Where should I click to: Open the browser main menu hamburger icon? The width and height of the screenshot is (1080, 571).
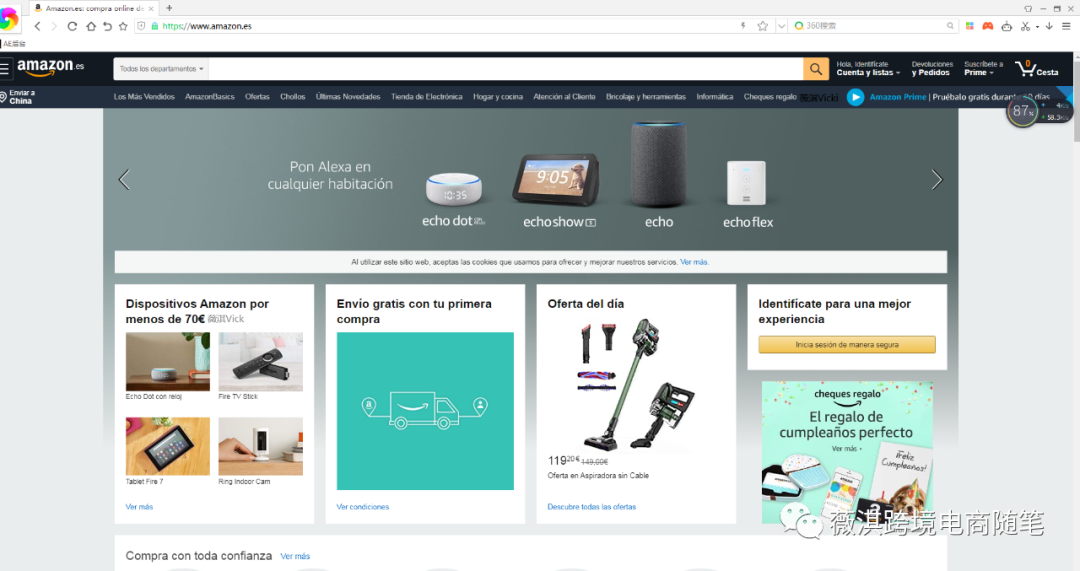pos(1066,25)
